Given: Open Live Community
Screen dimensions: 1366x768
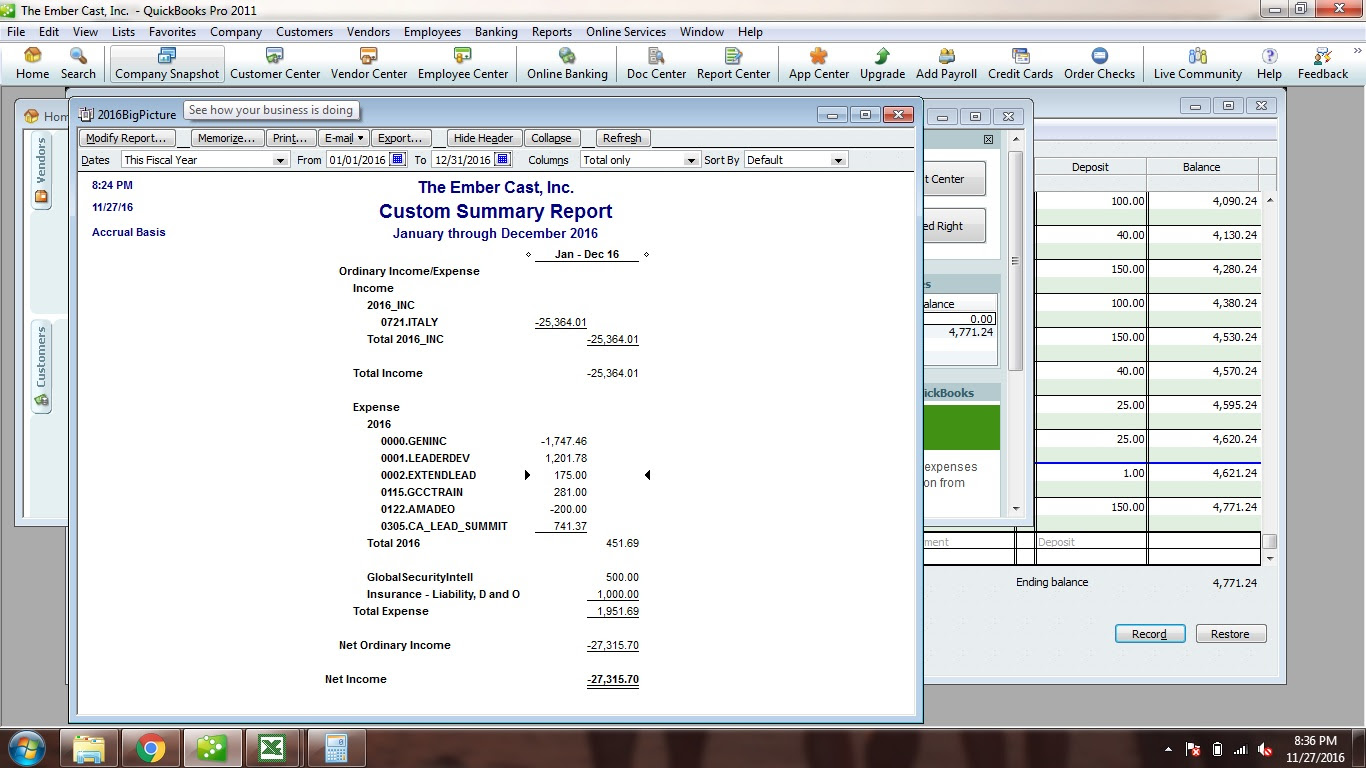Looking at the screenshot, I should 1197,64.
